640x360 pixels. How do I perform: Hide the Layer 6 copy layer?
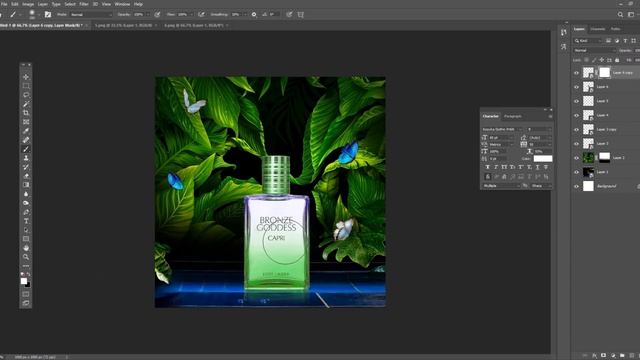[576, 73]
